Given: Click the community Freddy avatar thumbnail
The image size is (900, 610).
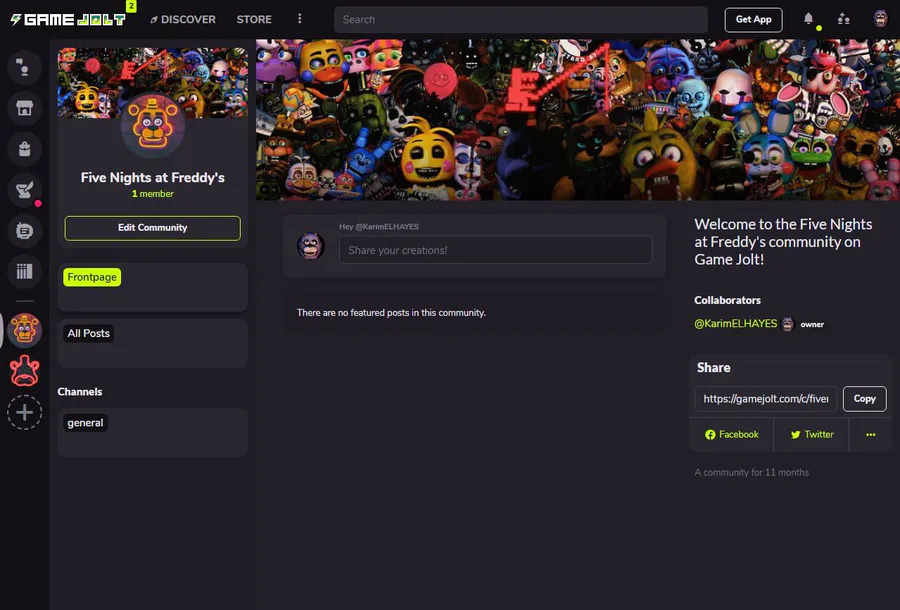Looking at the screenshot, I should click(x=153, y=126).
